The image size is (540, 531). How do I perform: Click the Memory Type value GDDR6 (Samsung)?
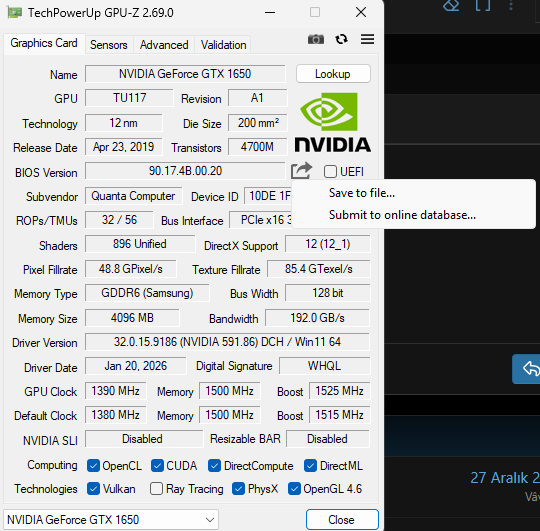pyautogui.click(x=147, y=293)
